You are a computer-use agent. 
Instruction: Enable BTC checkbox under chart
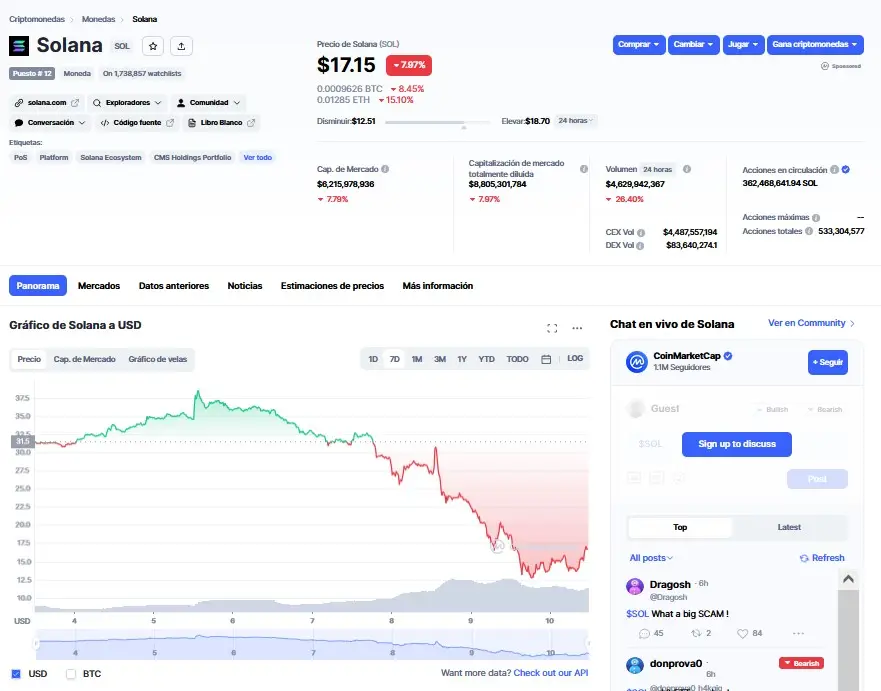(71, 674)
